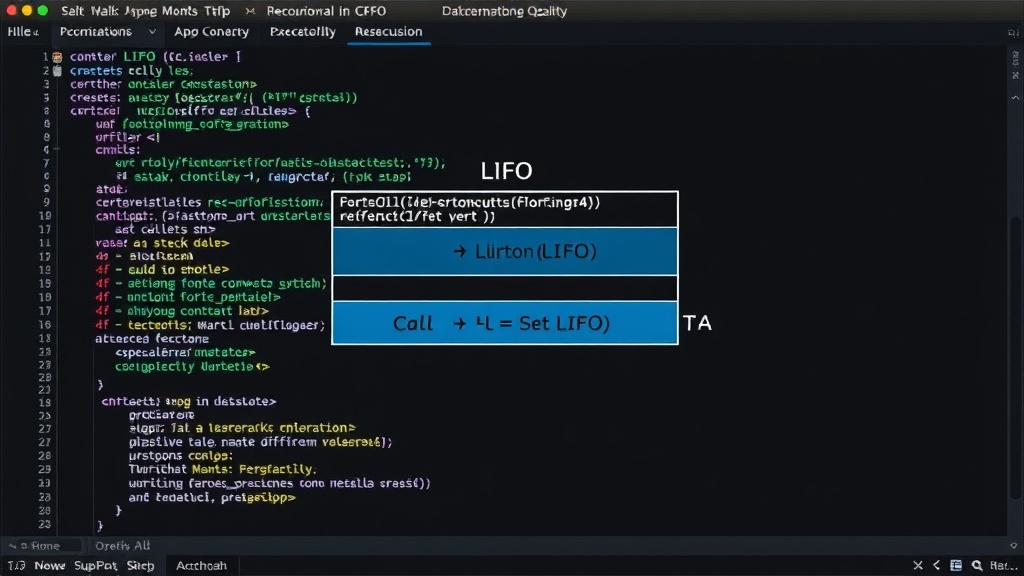Click code line 'cmitls:'

(x=118, y=150)
